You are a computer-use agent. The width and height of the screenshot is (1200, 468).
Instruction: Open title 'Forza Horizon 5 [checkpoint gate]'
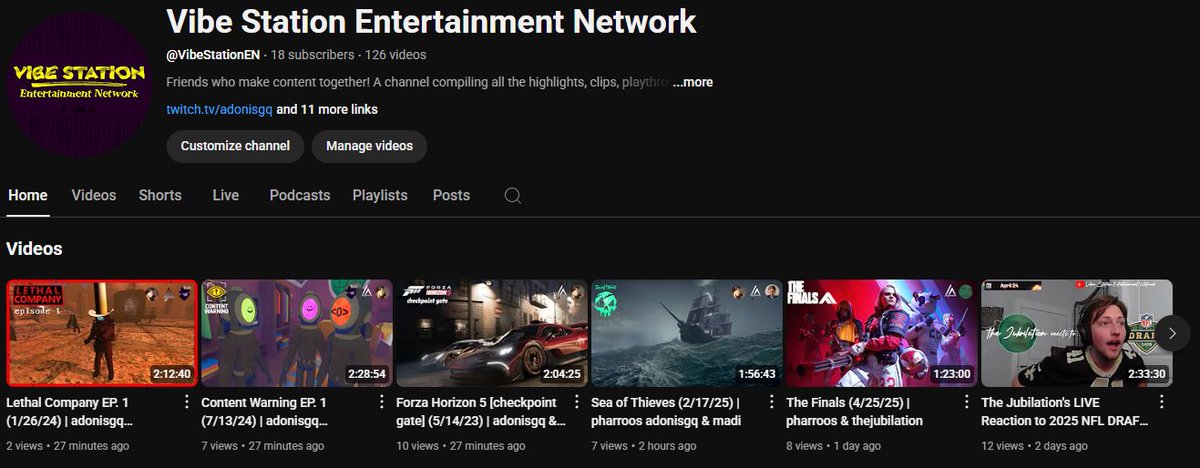pyautogui.click(x=482, y=412)
